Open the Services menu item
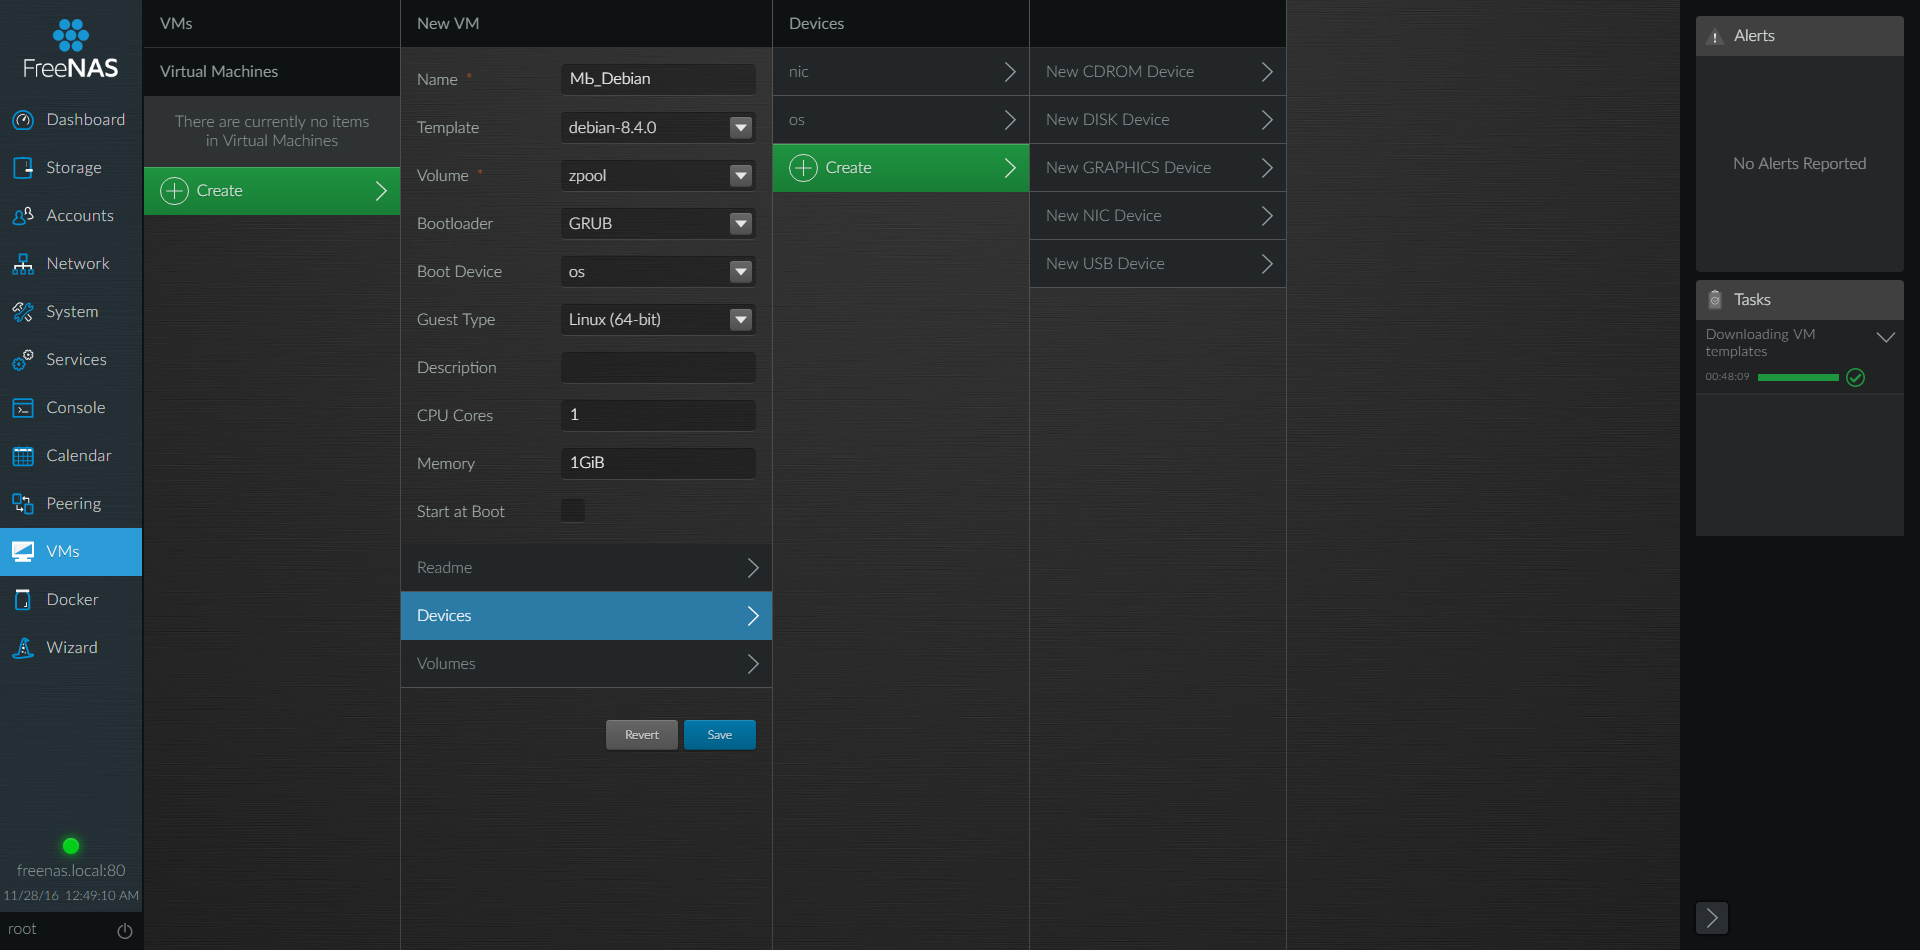 71,360
